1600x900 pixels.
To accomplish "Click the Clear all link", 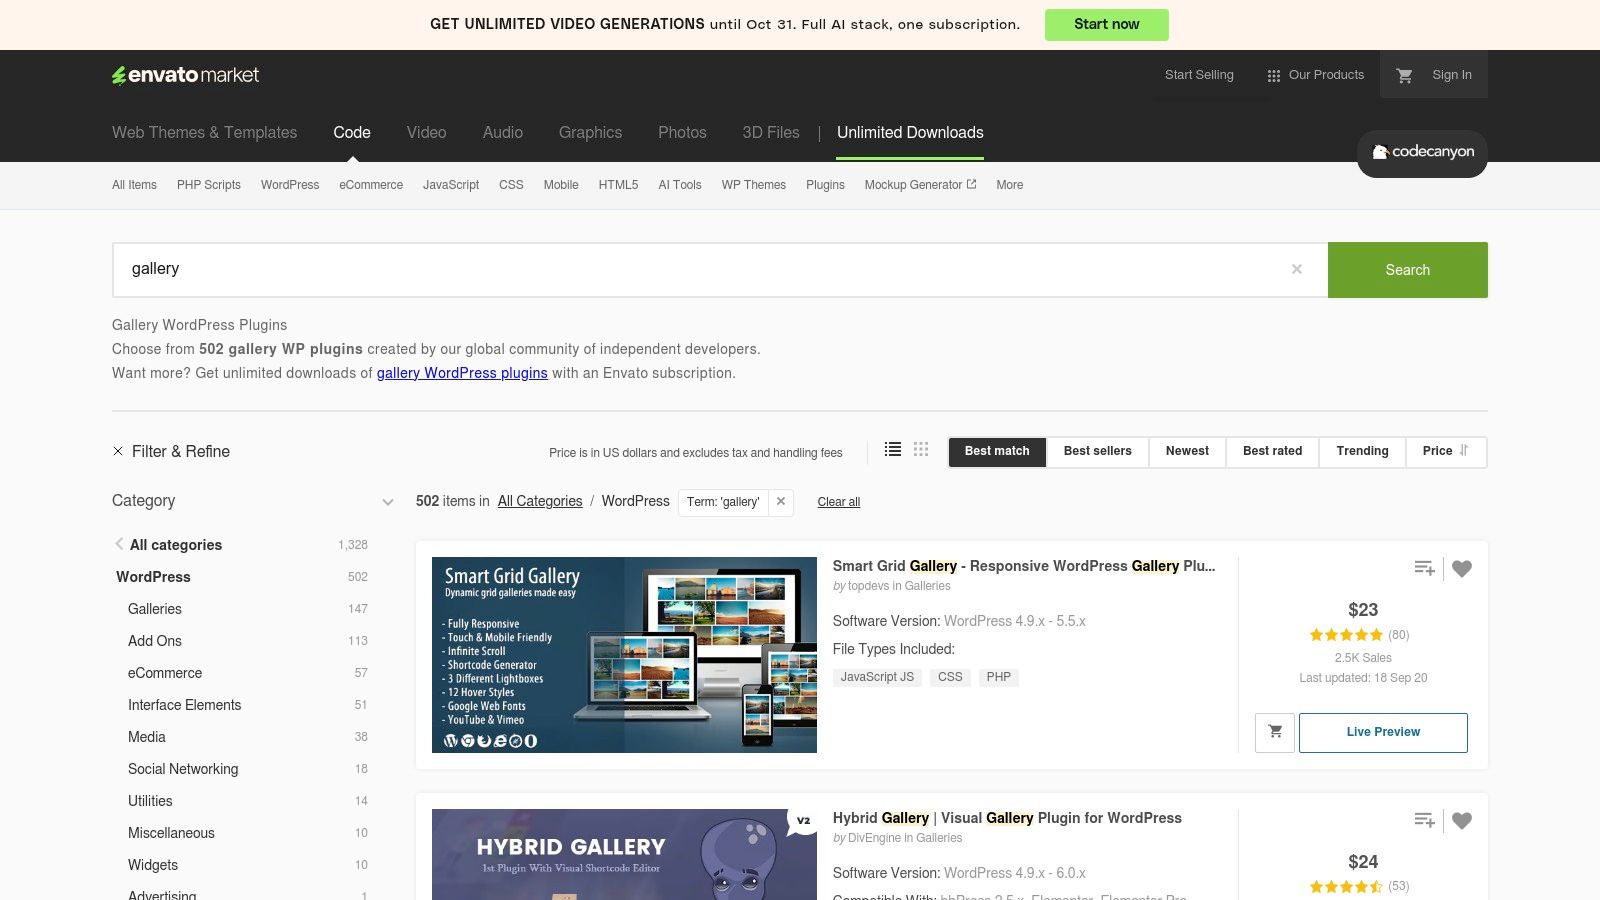I will click(838, 502).
